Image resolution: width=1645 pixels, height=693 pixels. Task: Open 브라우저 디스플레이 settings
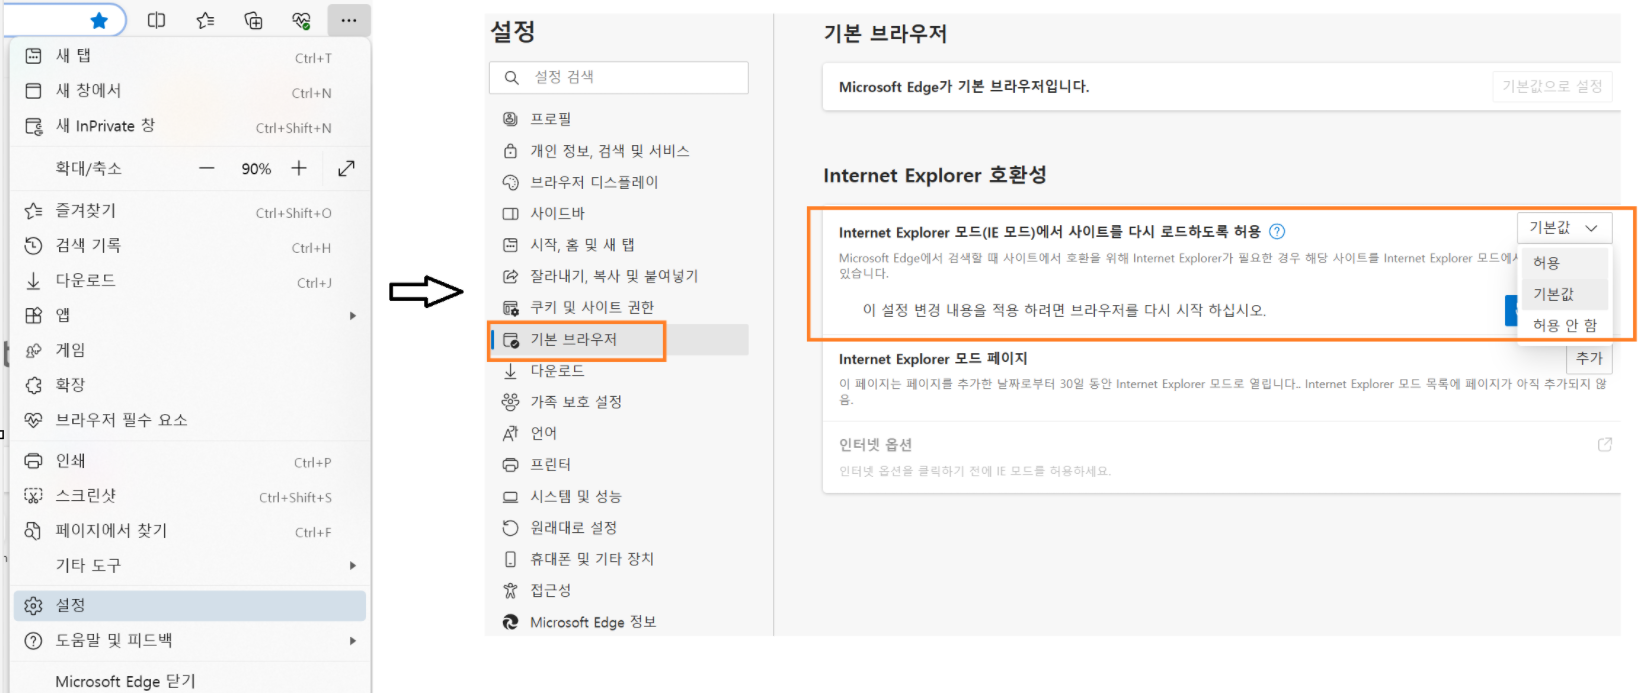pos(619,182)
